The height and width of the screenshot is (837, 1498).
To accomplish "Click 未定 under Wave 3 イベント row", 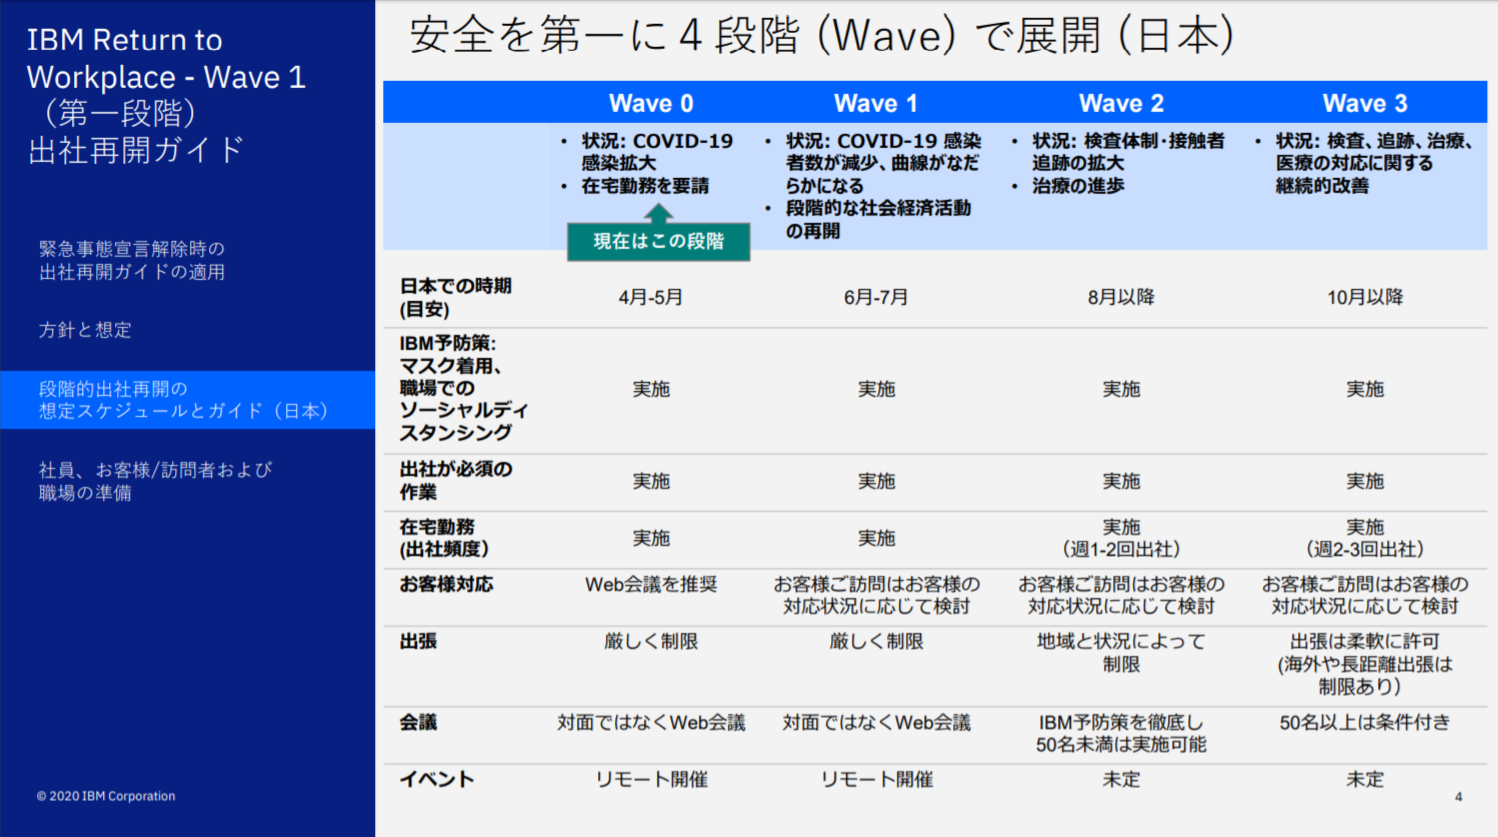I will [1364, 779].
